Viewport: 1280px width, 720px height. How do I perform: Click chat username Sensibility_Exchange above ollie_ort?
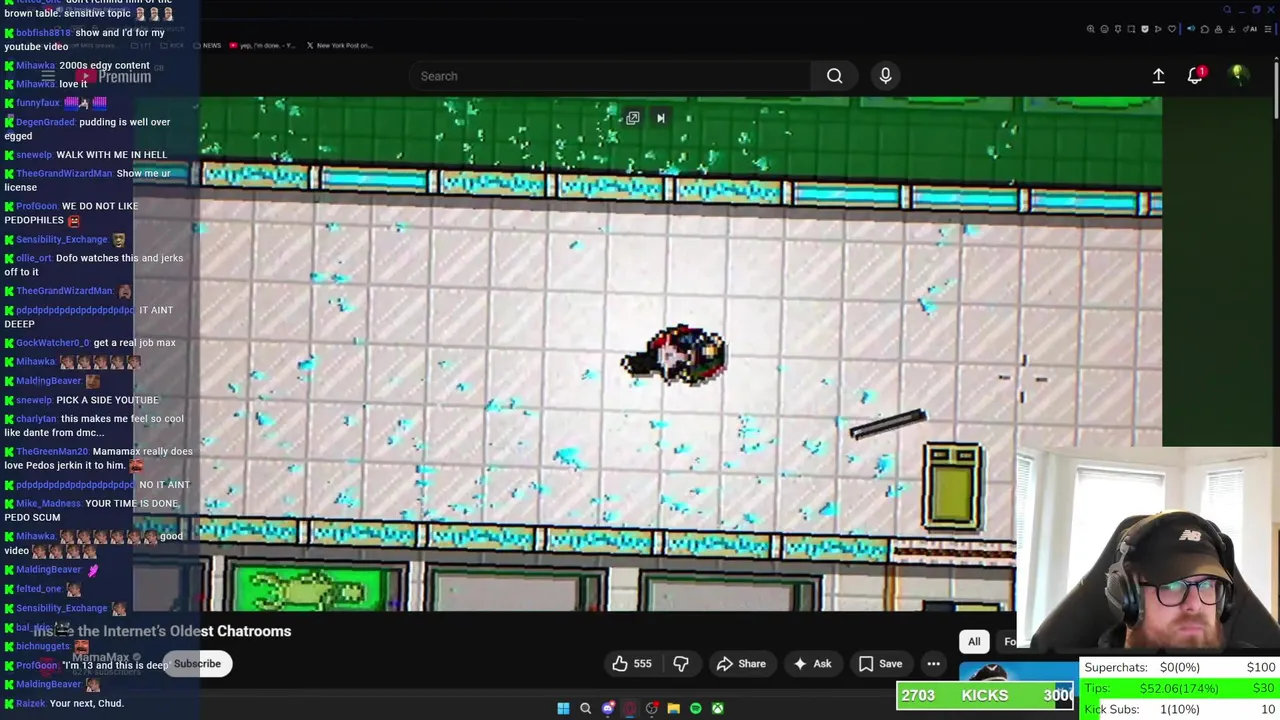click(x=62, y=240)
